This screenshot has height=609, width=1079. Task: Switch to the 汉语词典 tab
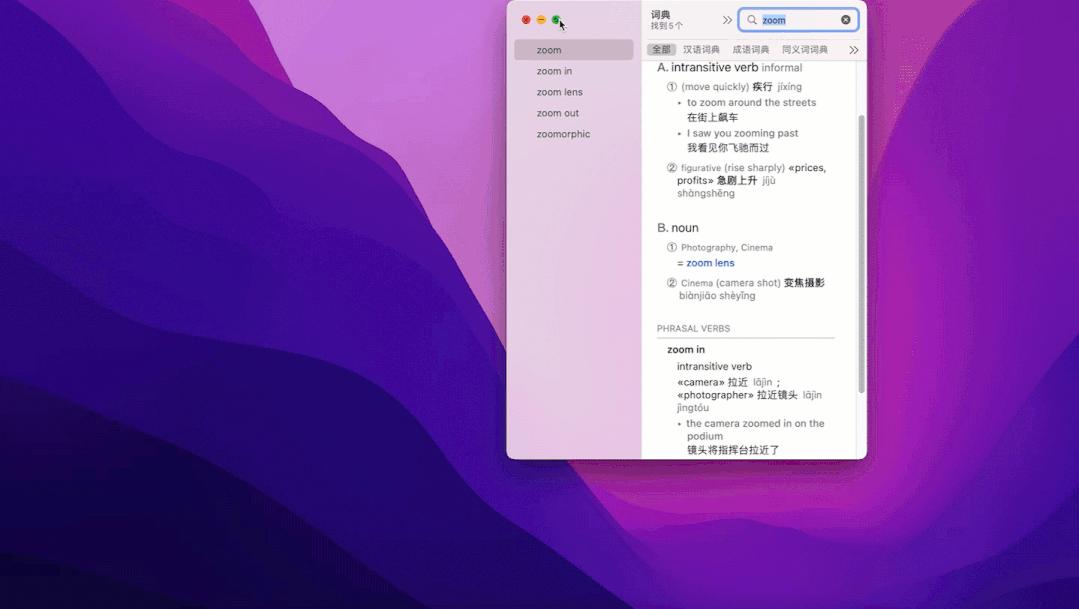(x=701, y=49)
